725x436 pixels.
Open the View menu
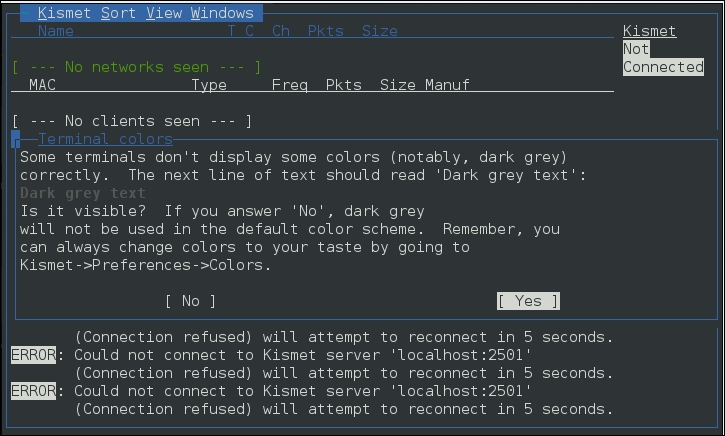point(163,13)
